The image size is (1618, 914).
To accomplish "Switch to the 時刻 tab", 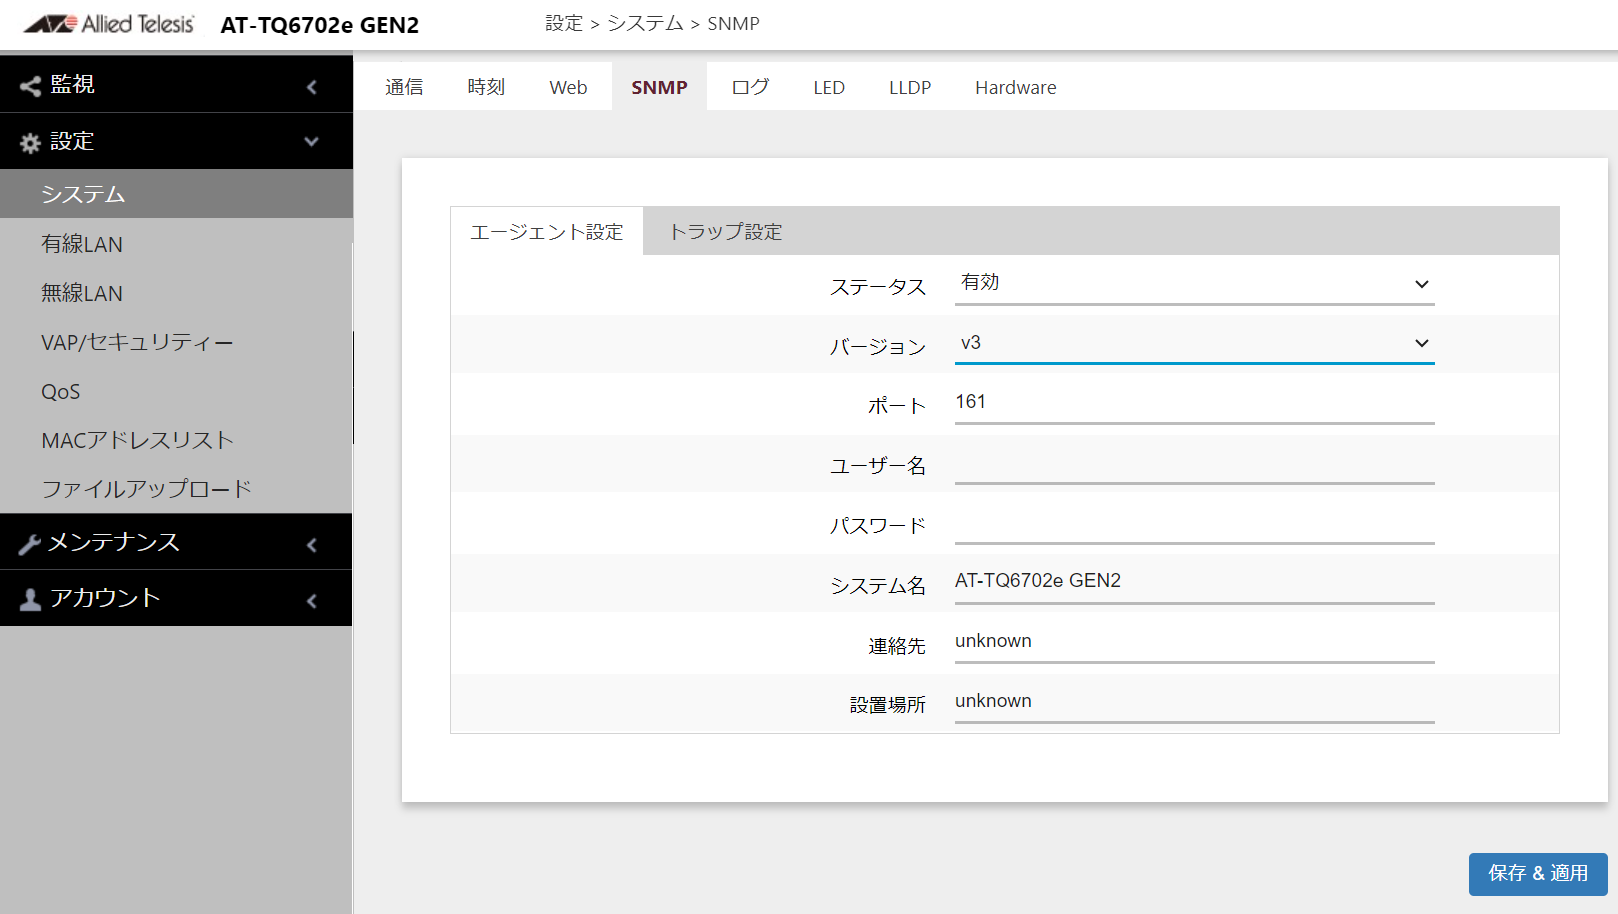I will 486,87.
